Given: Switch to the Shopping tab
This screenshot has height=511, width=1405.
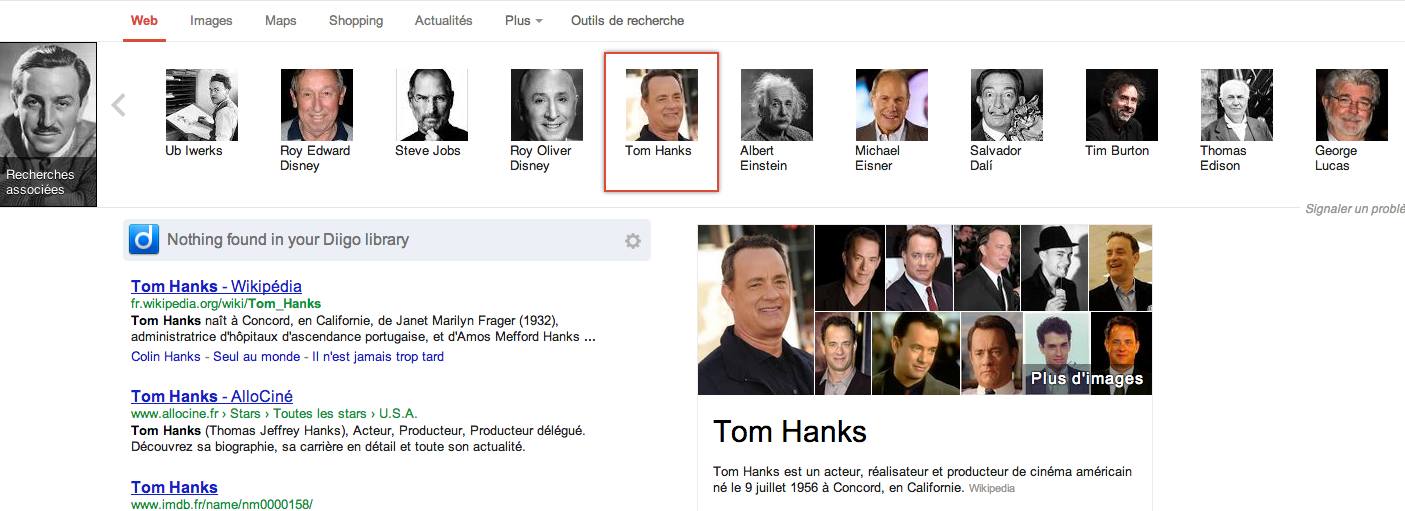Looking at the screenshot, I should click(x=356, y=20).
